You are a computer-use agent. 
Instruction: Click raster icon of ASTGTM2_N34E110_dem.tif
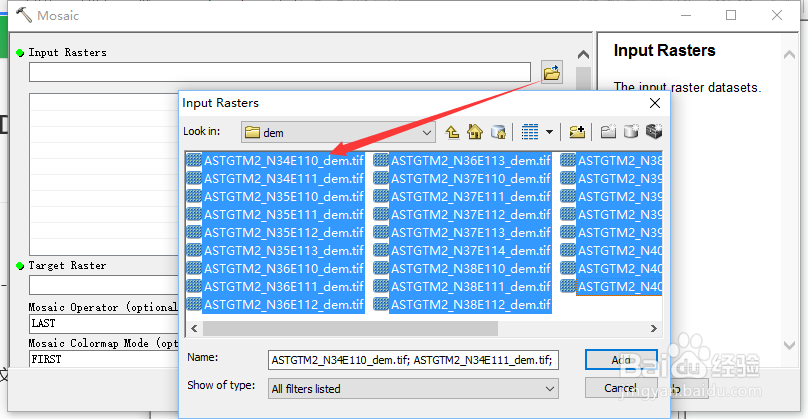click(x=194, y=160)
